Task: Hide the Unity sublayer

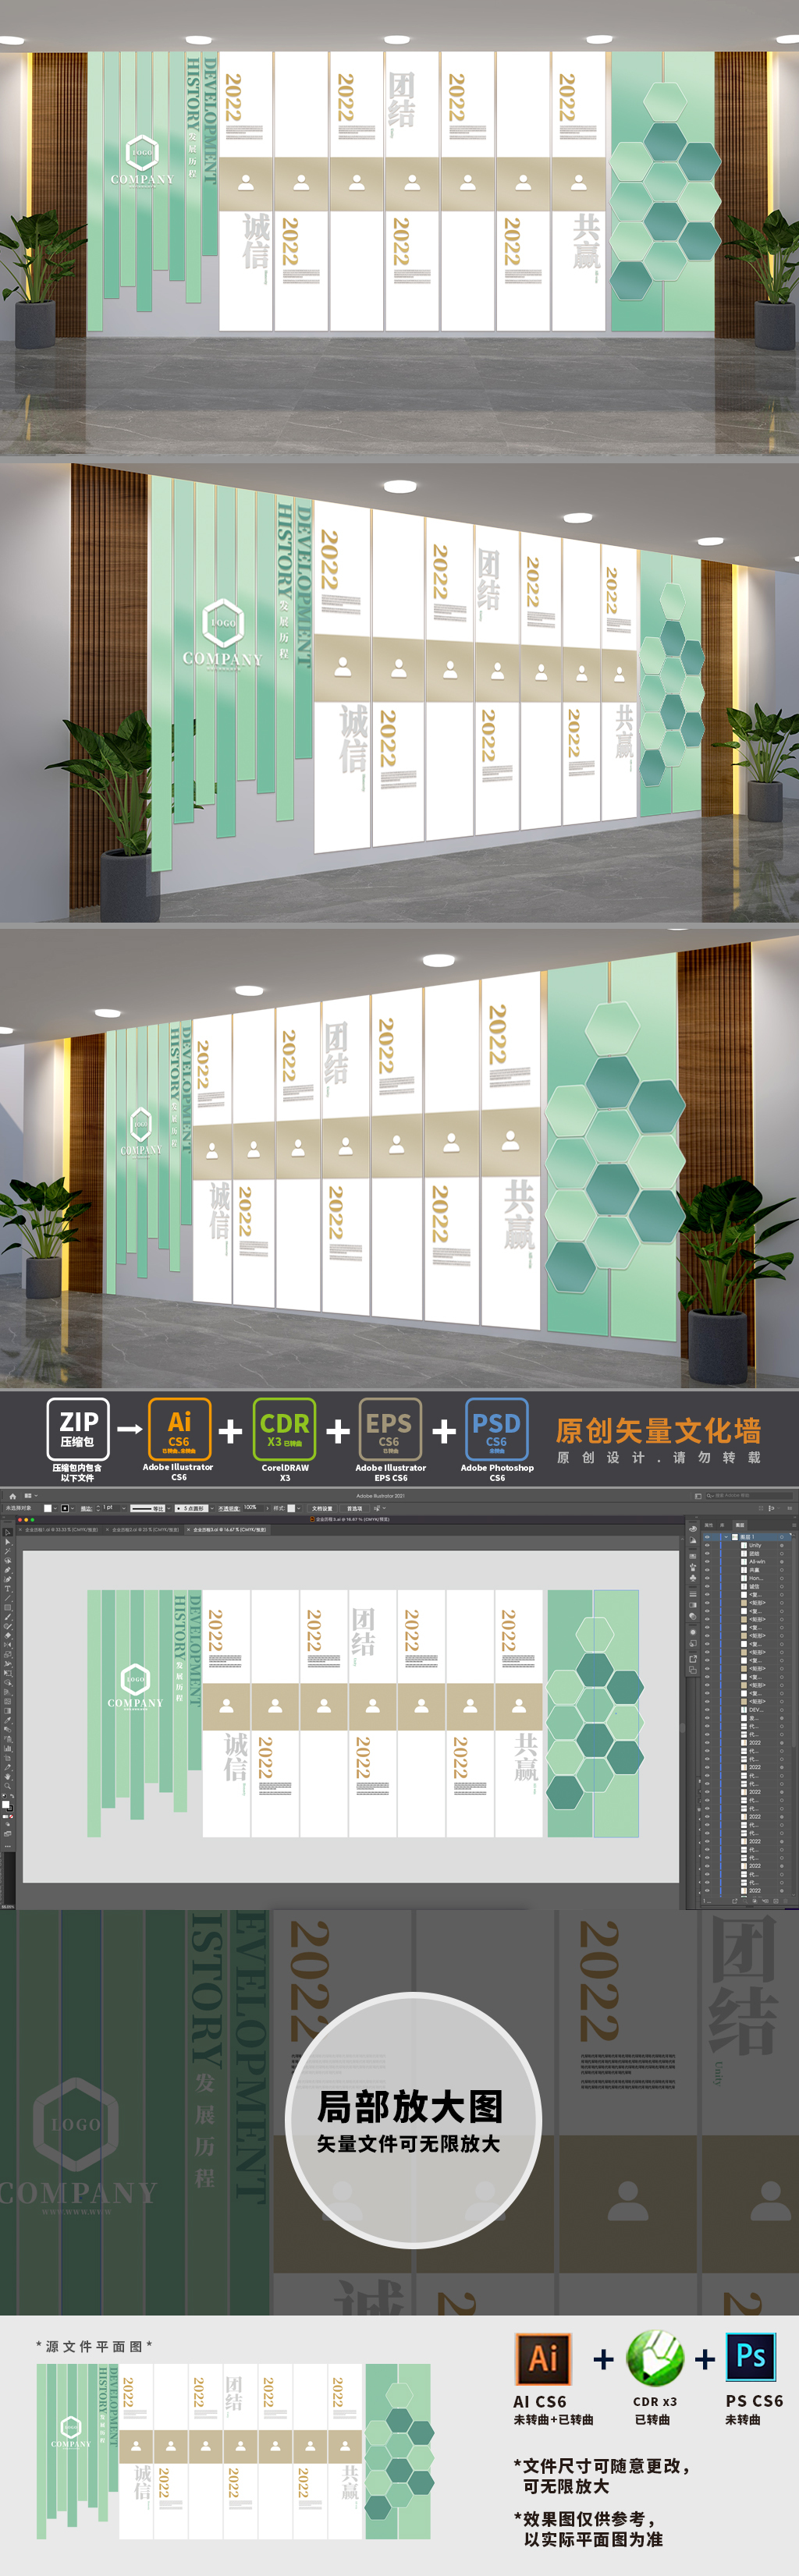Action: 707,1546
